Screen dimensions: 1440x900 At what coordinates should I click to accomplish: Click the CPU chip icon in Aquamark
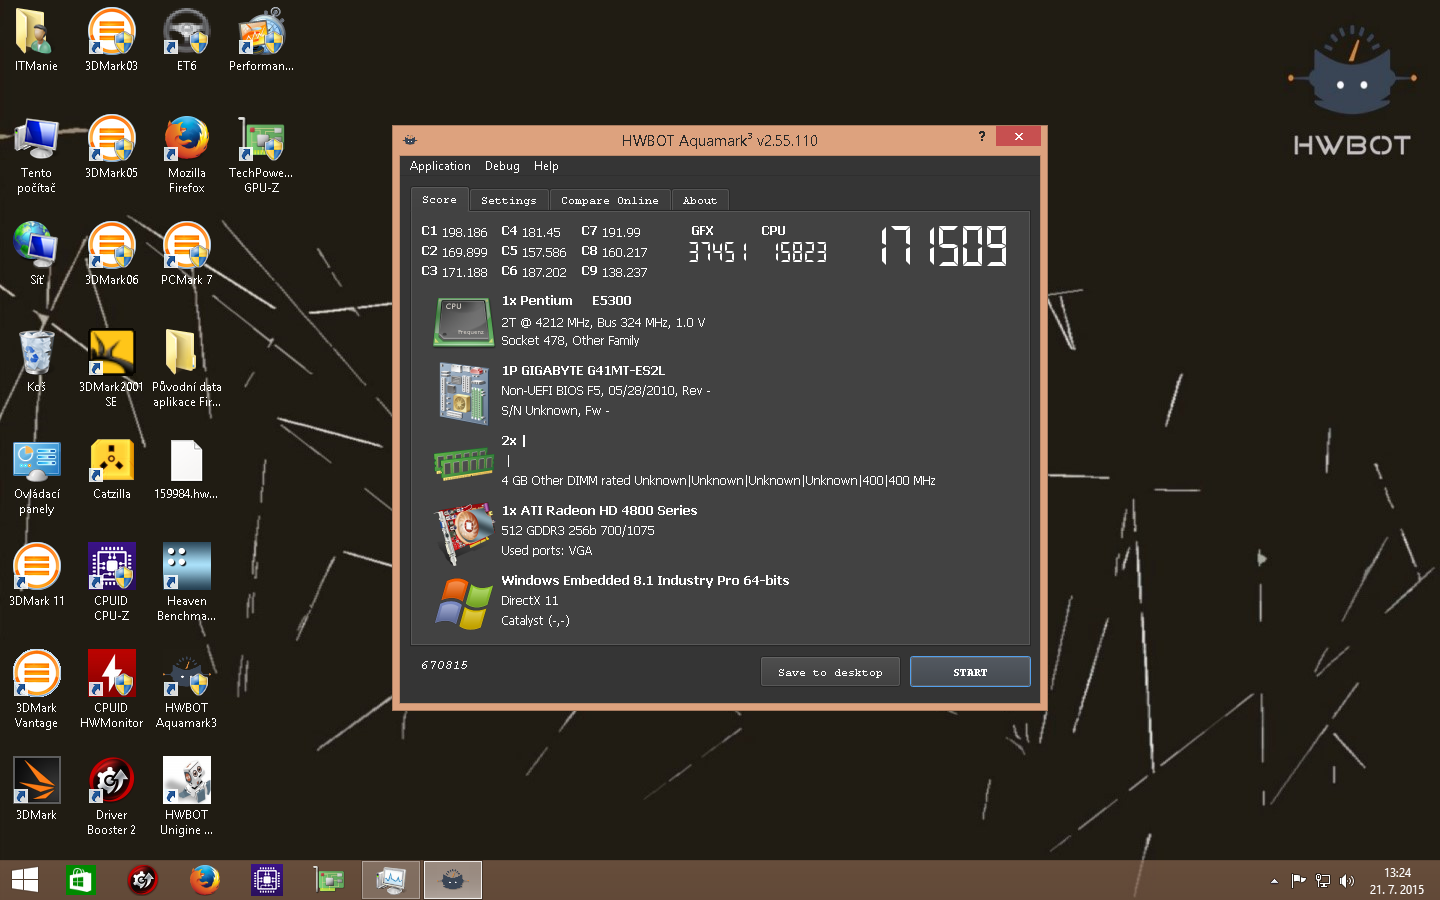click(463, 321)
